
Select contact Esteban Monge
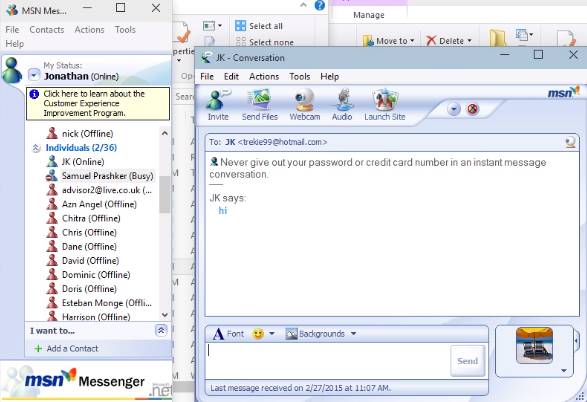[99, 303]
